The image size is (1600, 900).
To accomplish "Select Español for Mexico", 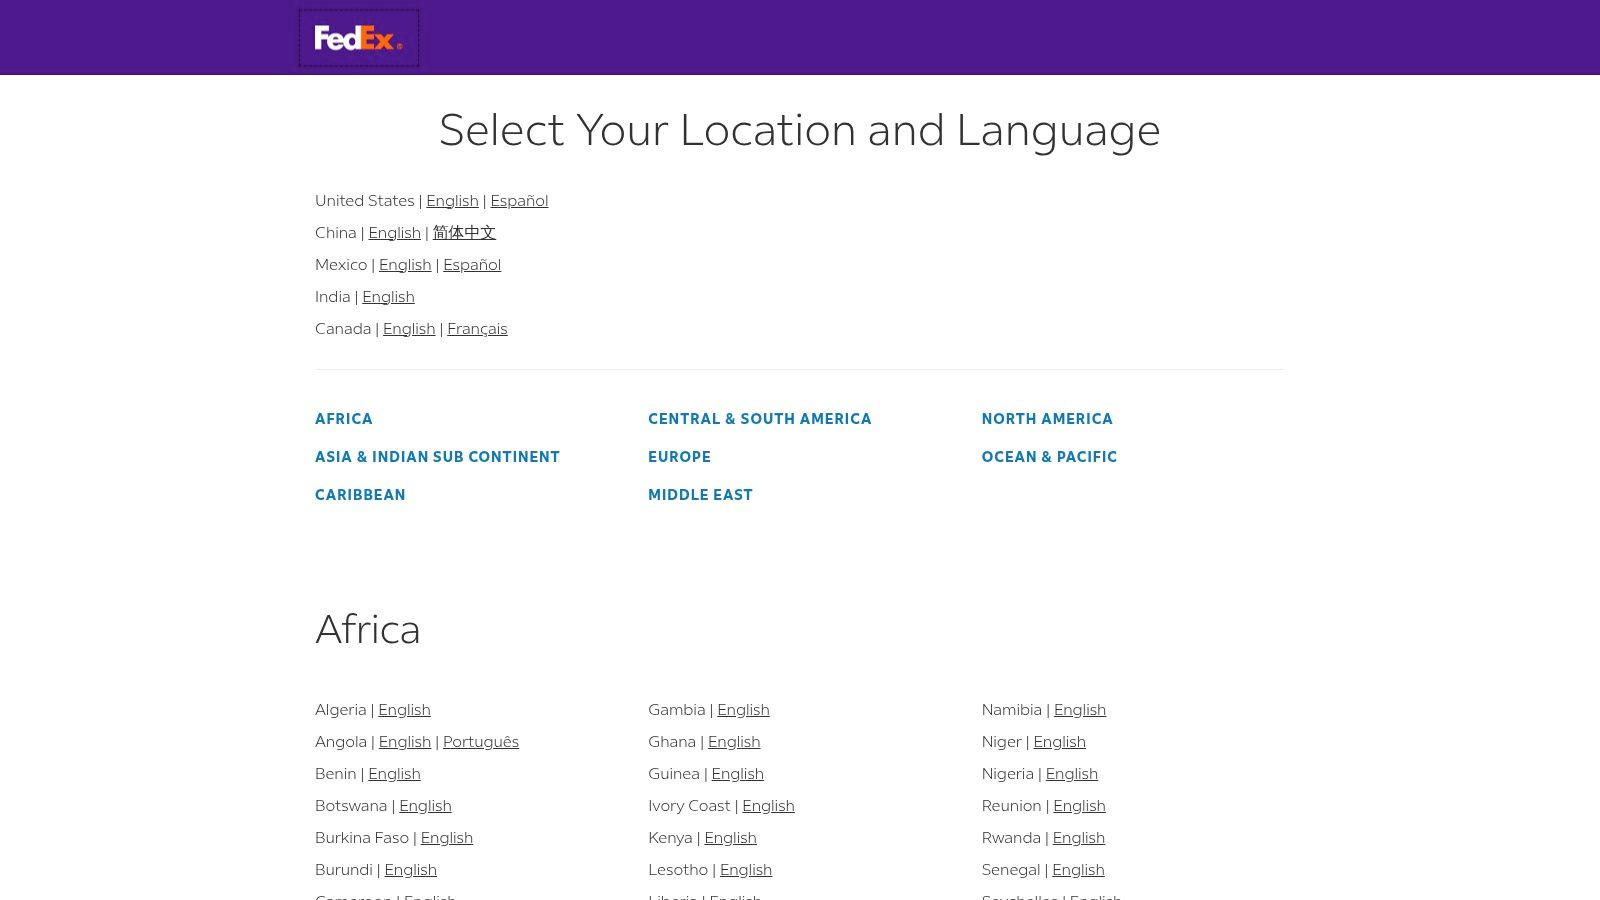I will (x=471, y=264).
